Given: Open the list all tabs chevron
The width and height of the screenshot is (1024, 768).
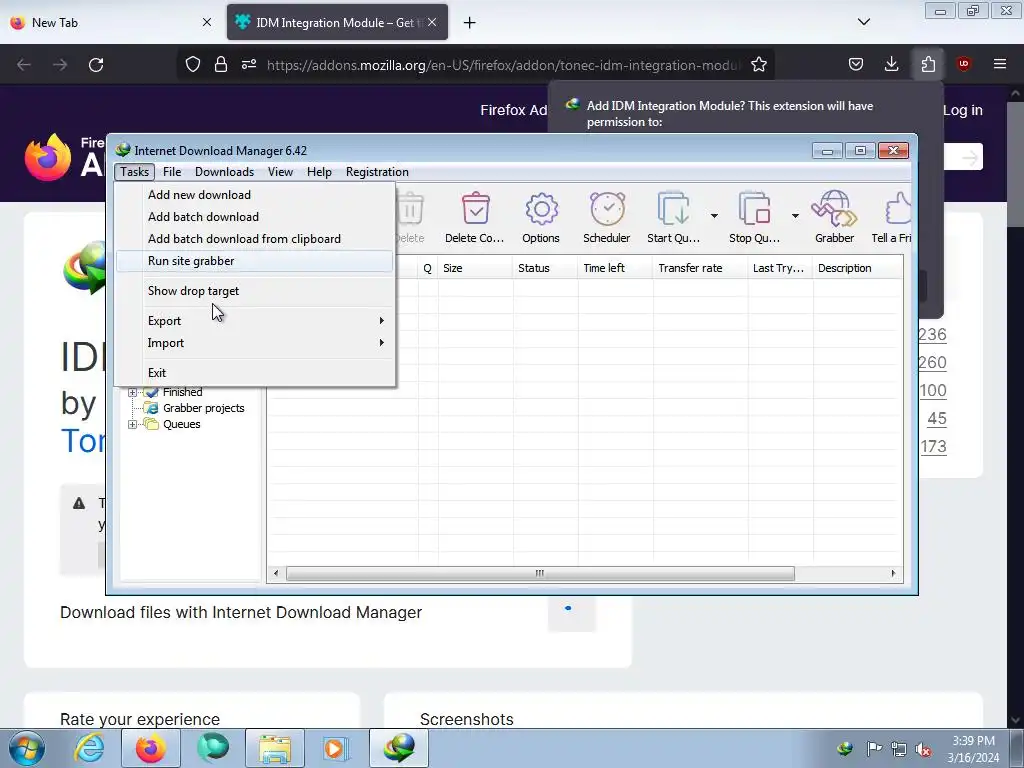Looking at the screenshot, I should pyautogui.click(x=864, y=22).
